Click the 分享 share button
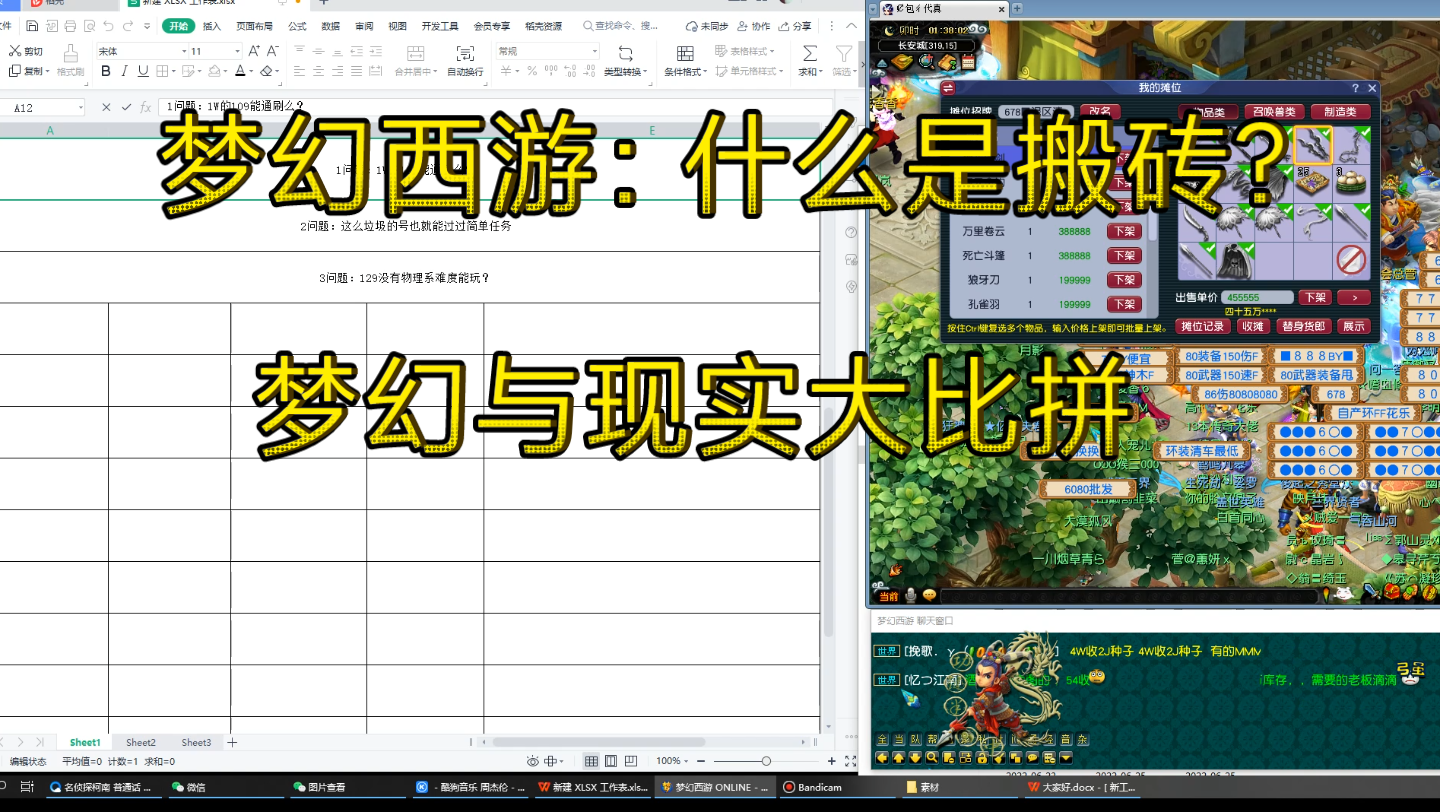 [x=796, y=26]
